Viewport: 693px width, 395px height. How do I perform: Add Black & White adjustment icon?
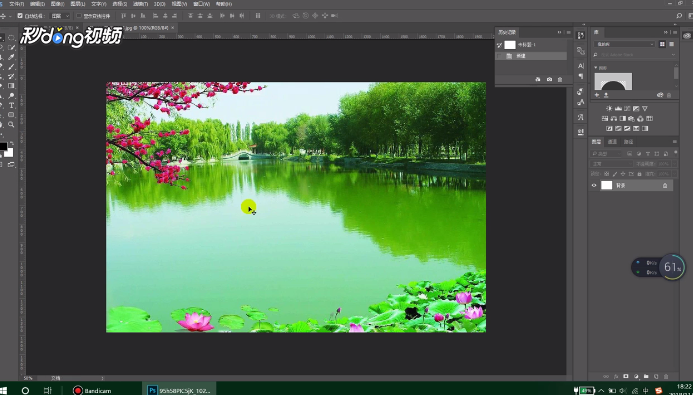coord(623,118)
